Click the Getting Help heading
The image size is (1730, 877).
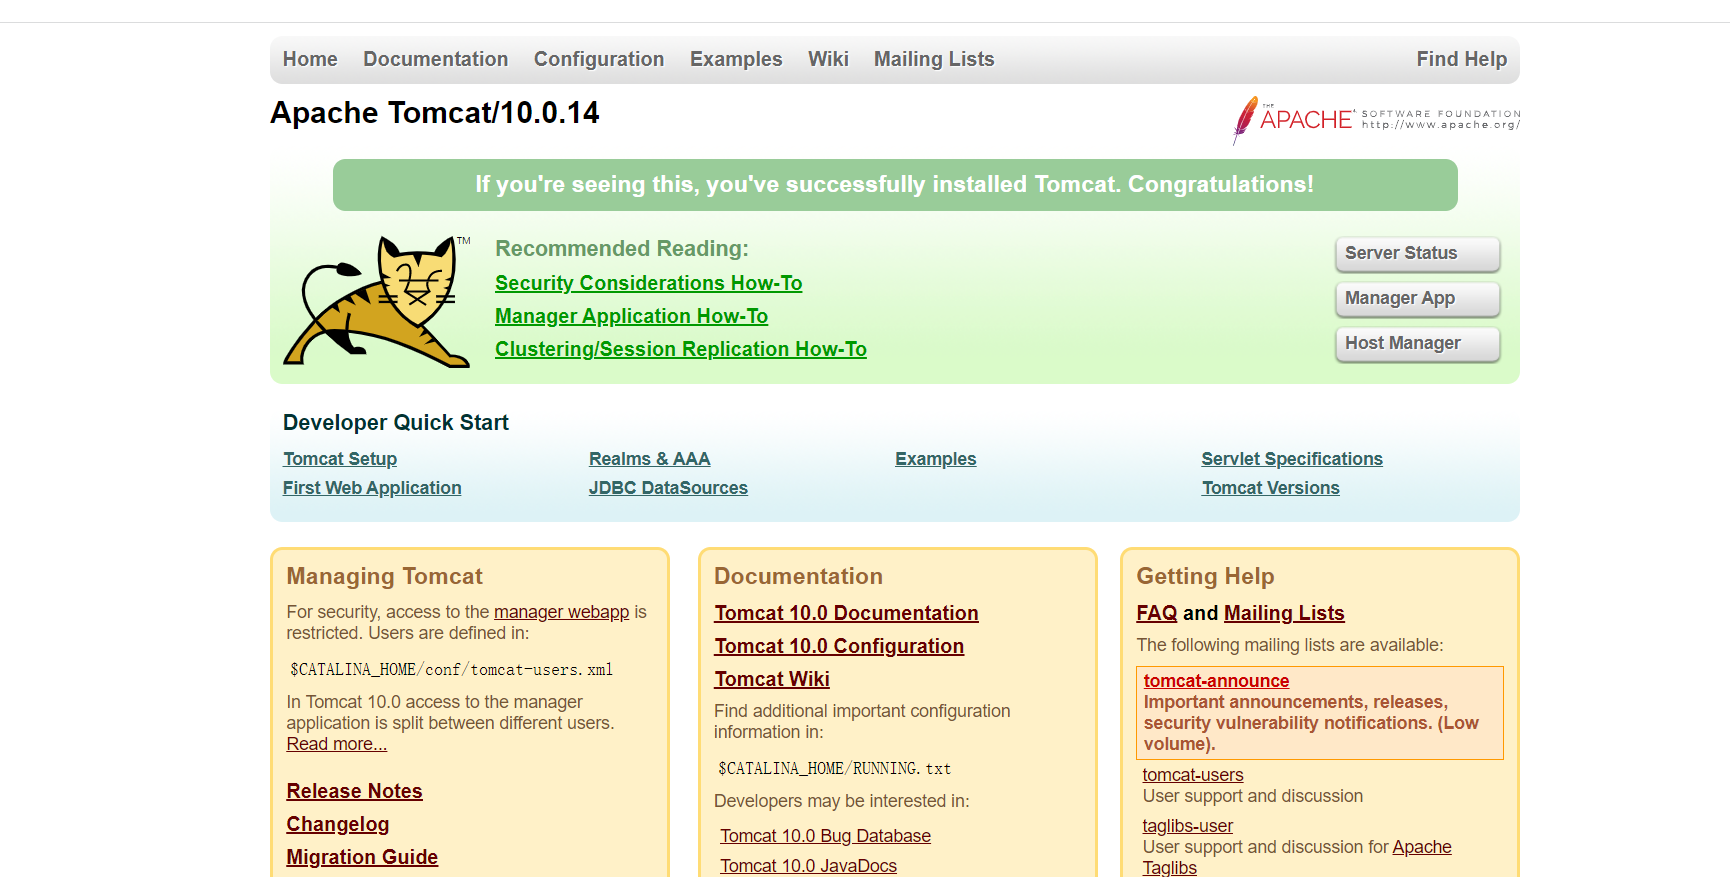click(x=1206, y=577)
